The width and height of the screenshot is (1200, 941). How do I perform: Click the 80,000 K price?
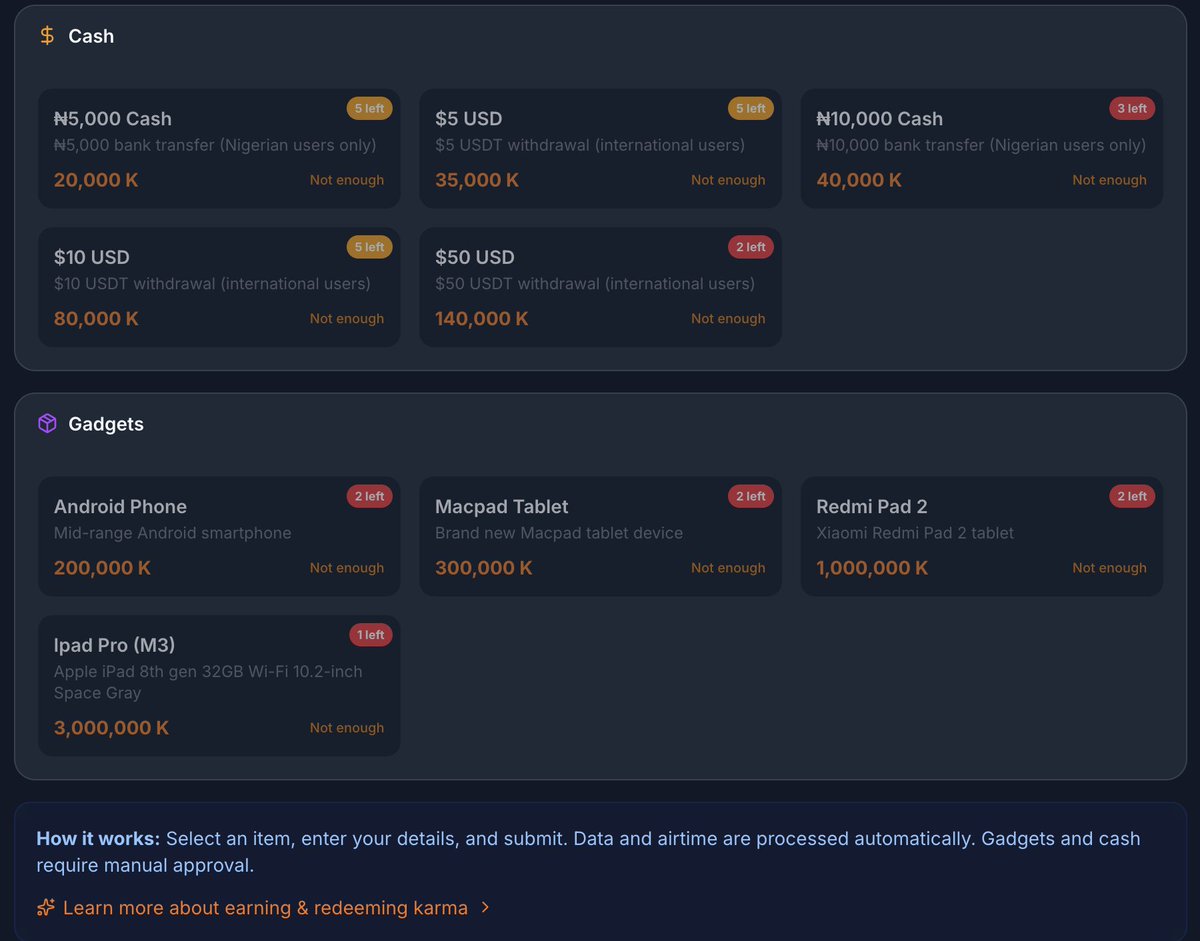point(96,319)
